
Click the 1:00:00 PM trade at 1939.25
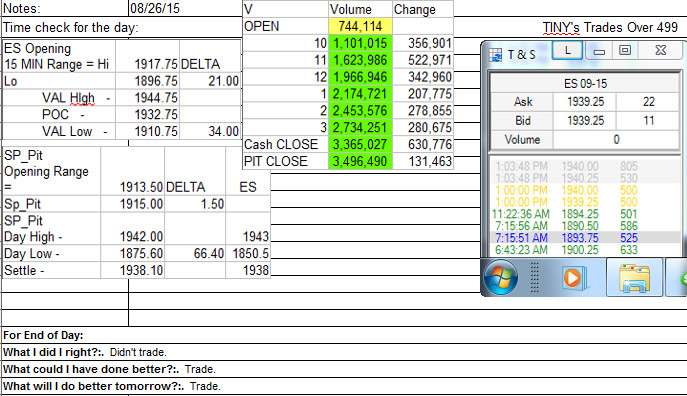[x=585, y=202]
